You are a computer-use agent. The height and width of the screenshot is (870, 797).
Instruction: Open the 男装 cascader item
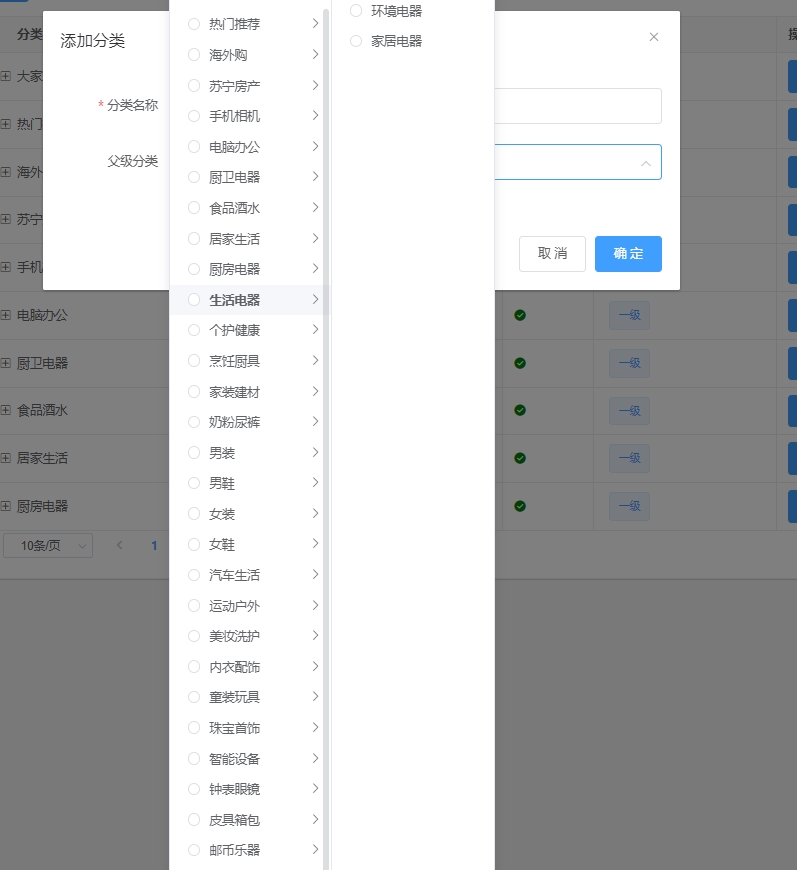click(x=250, y=453)
